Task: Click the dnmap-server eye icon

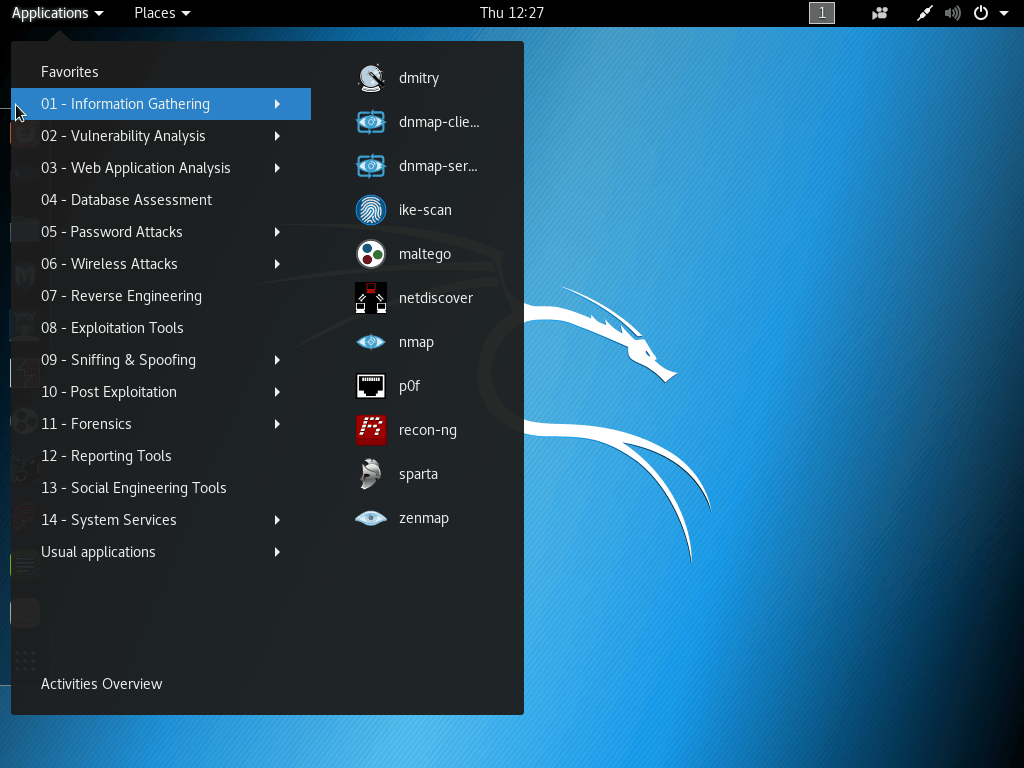Action: 371,166
